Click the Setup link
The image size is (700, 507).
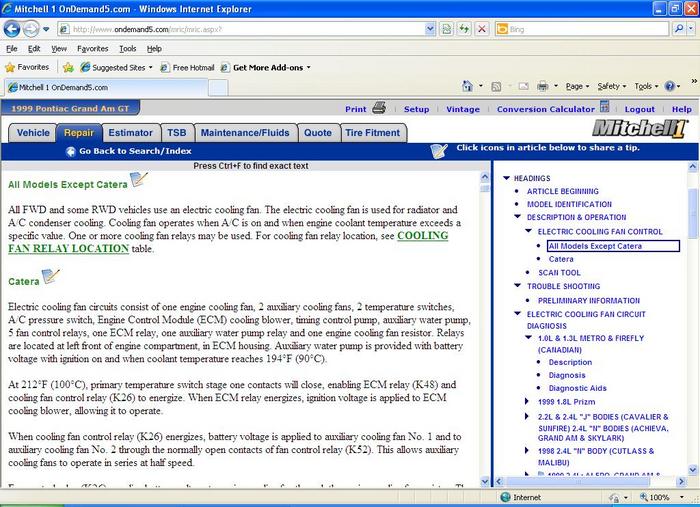click(417, 109)
